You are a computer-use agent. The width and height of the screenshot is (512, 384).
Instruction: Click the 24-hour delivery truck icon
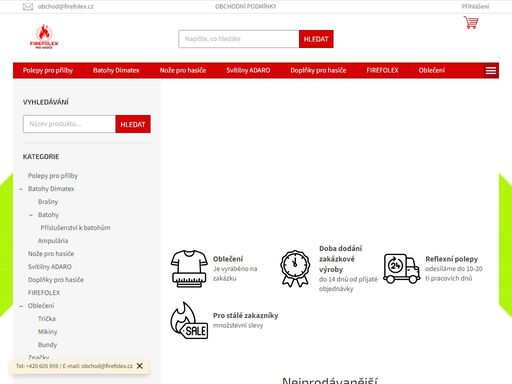click(x=401, y=269)
